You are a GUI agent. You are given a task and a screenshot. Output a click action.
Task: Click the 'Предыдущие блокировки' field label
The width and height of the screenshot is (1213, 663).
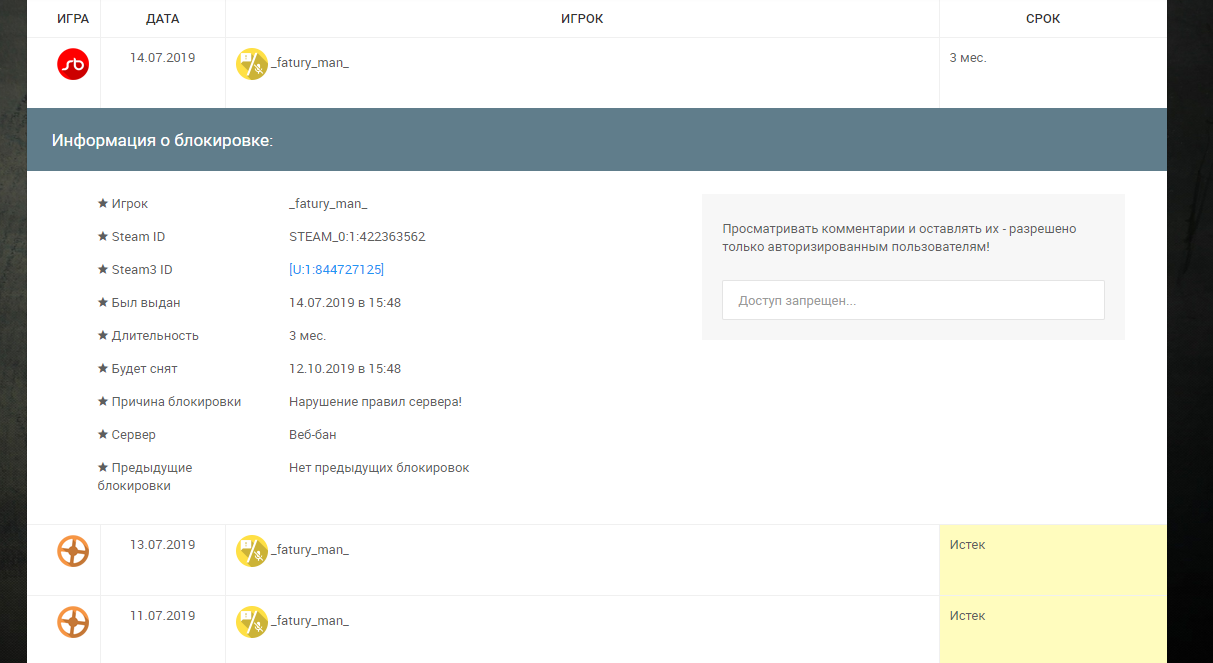click(145, 477)
